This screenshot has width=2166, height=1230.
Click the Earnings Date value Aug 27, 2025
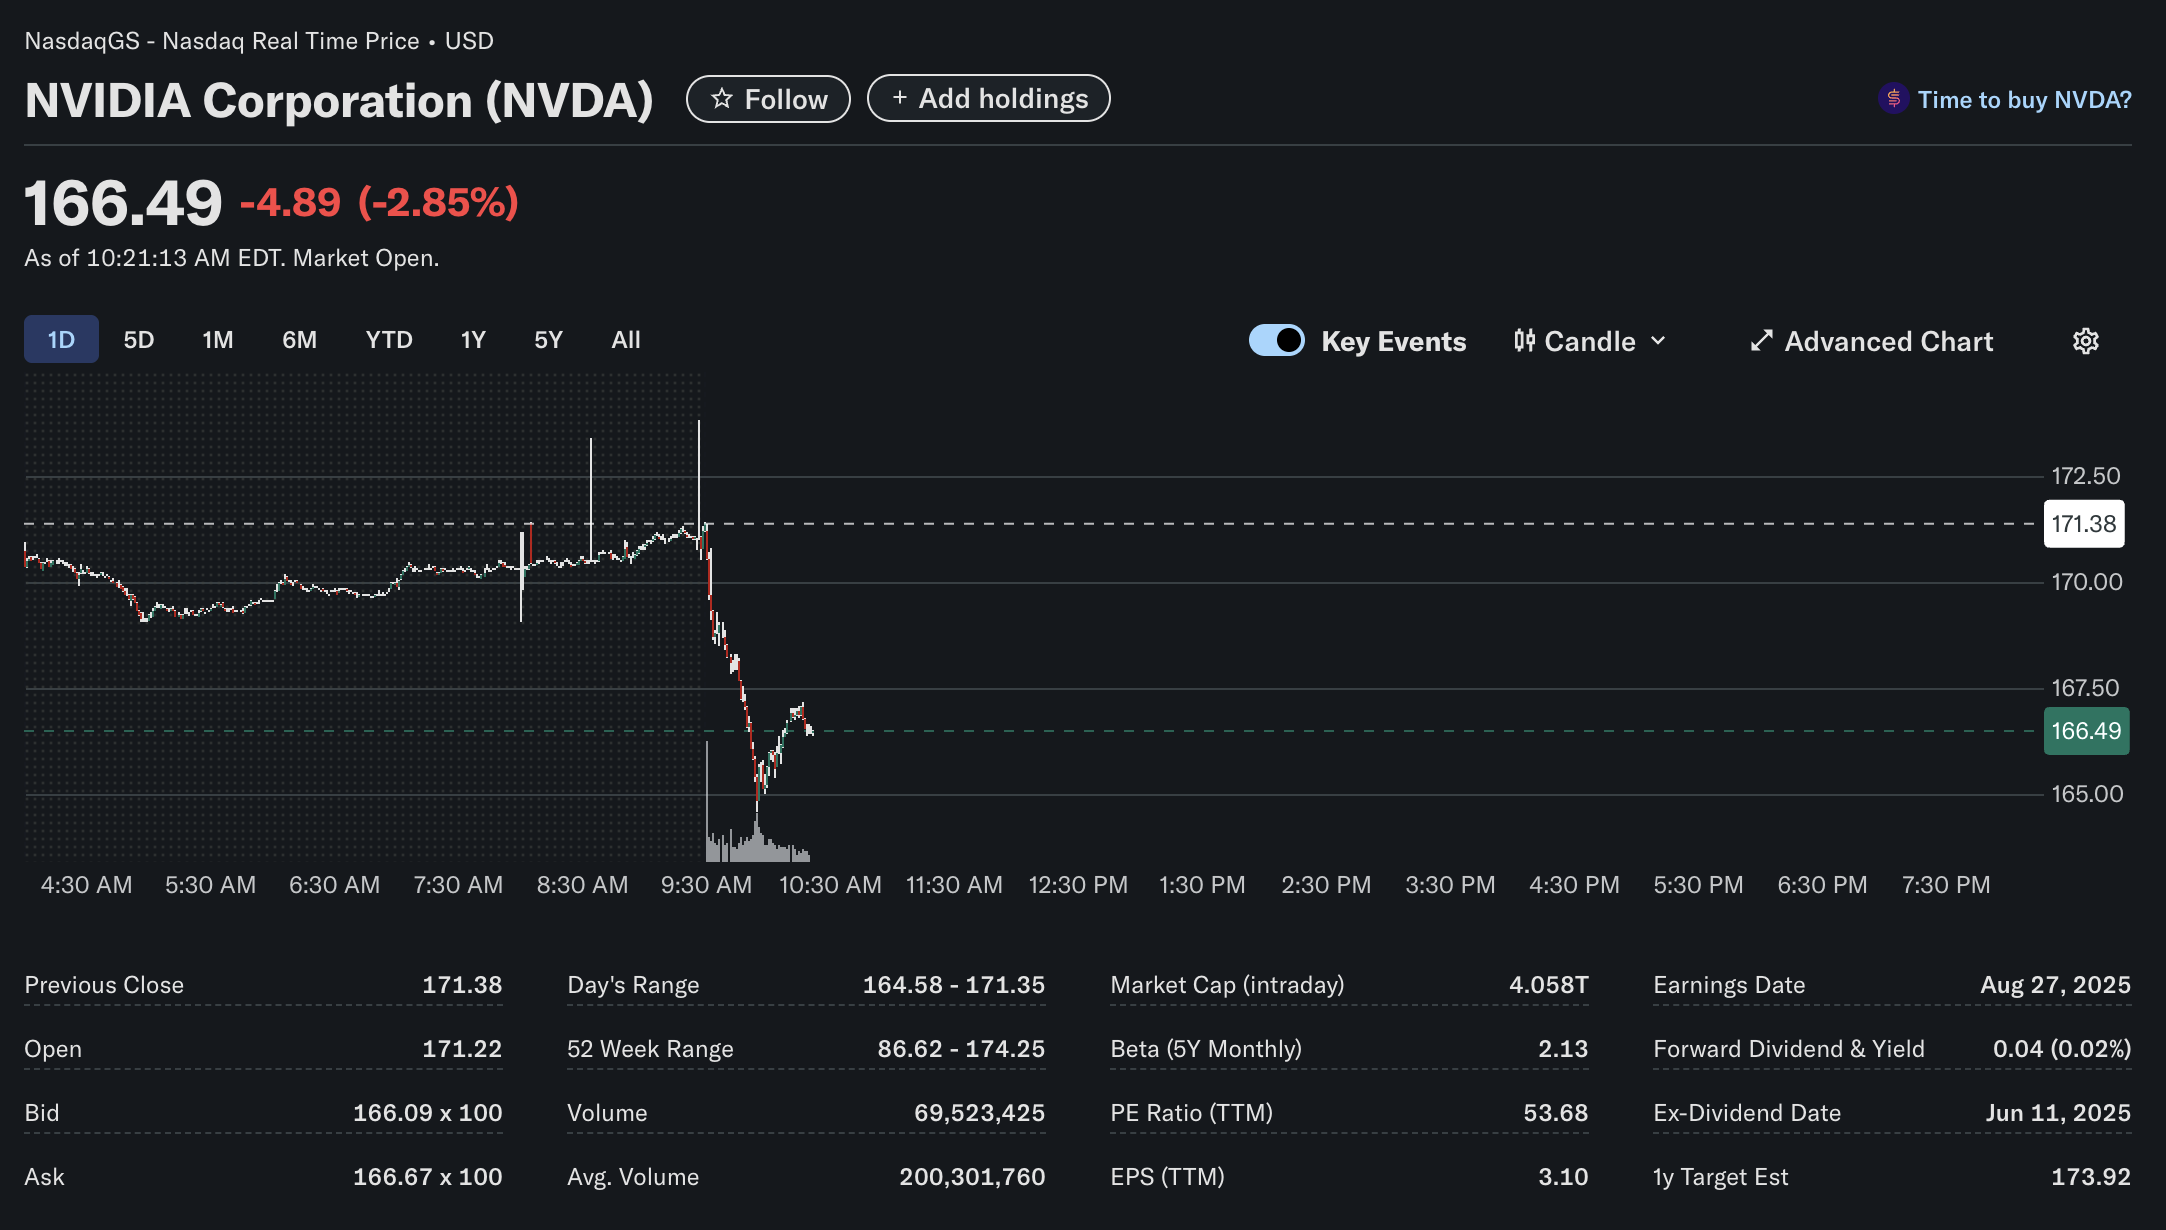coord(2056,985)
